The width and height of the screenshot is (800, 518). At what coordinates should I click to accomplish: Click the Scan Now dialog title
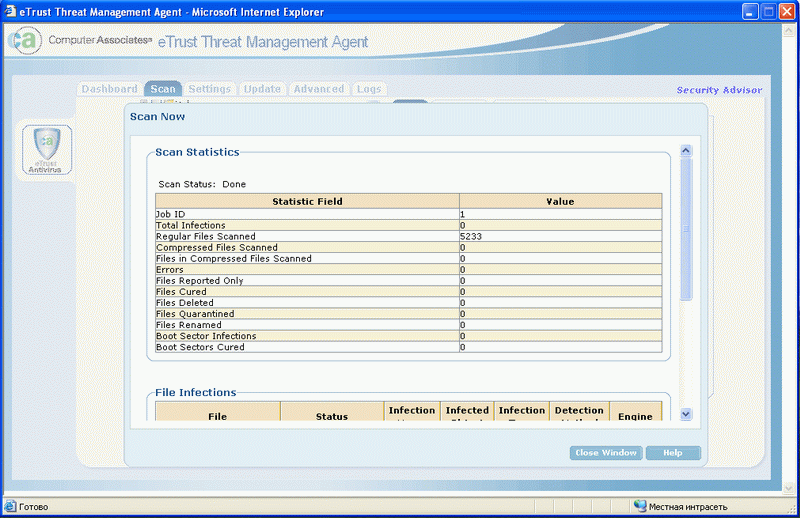[x=157, y=116]
